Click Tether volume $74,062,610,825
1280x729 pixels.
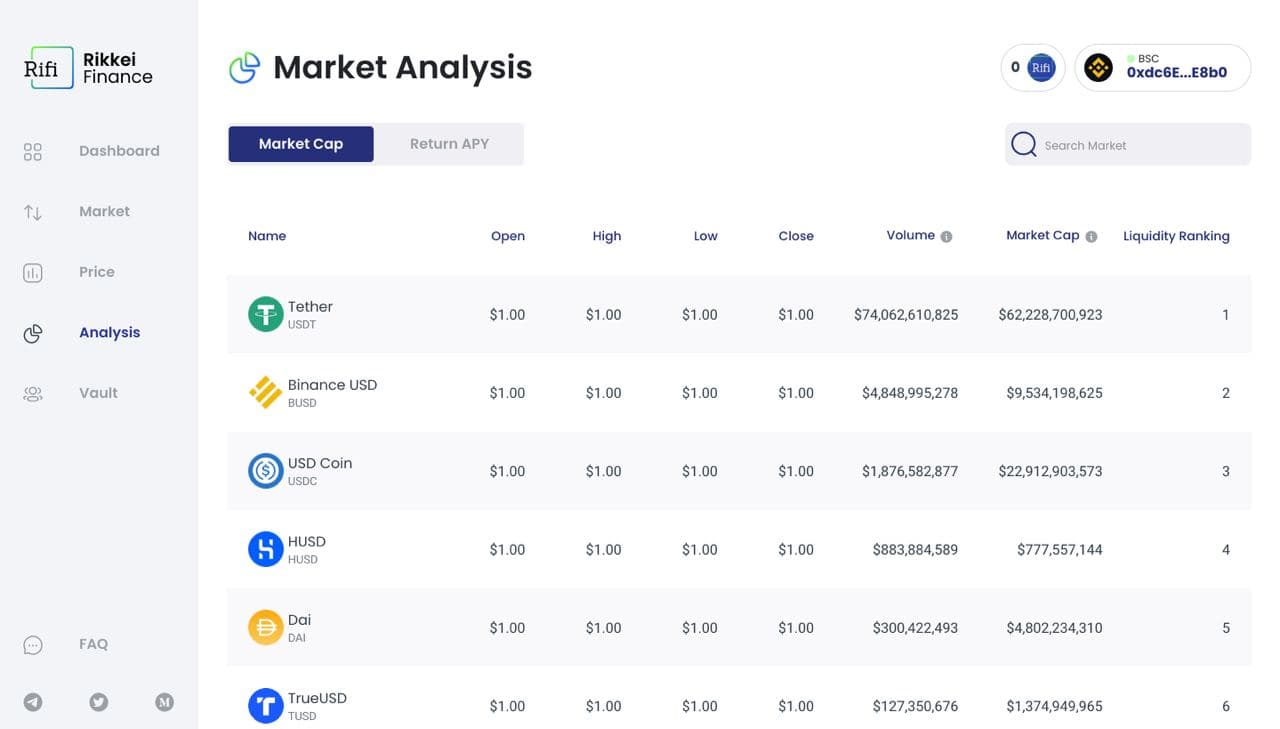906,315
